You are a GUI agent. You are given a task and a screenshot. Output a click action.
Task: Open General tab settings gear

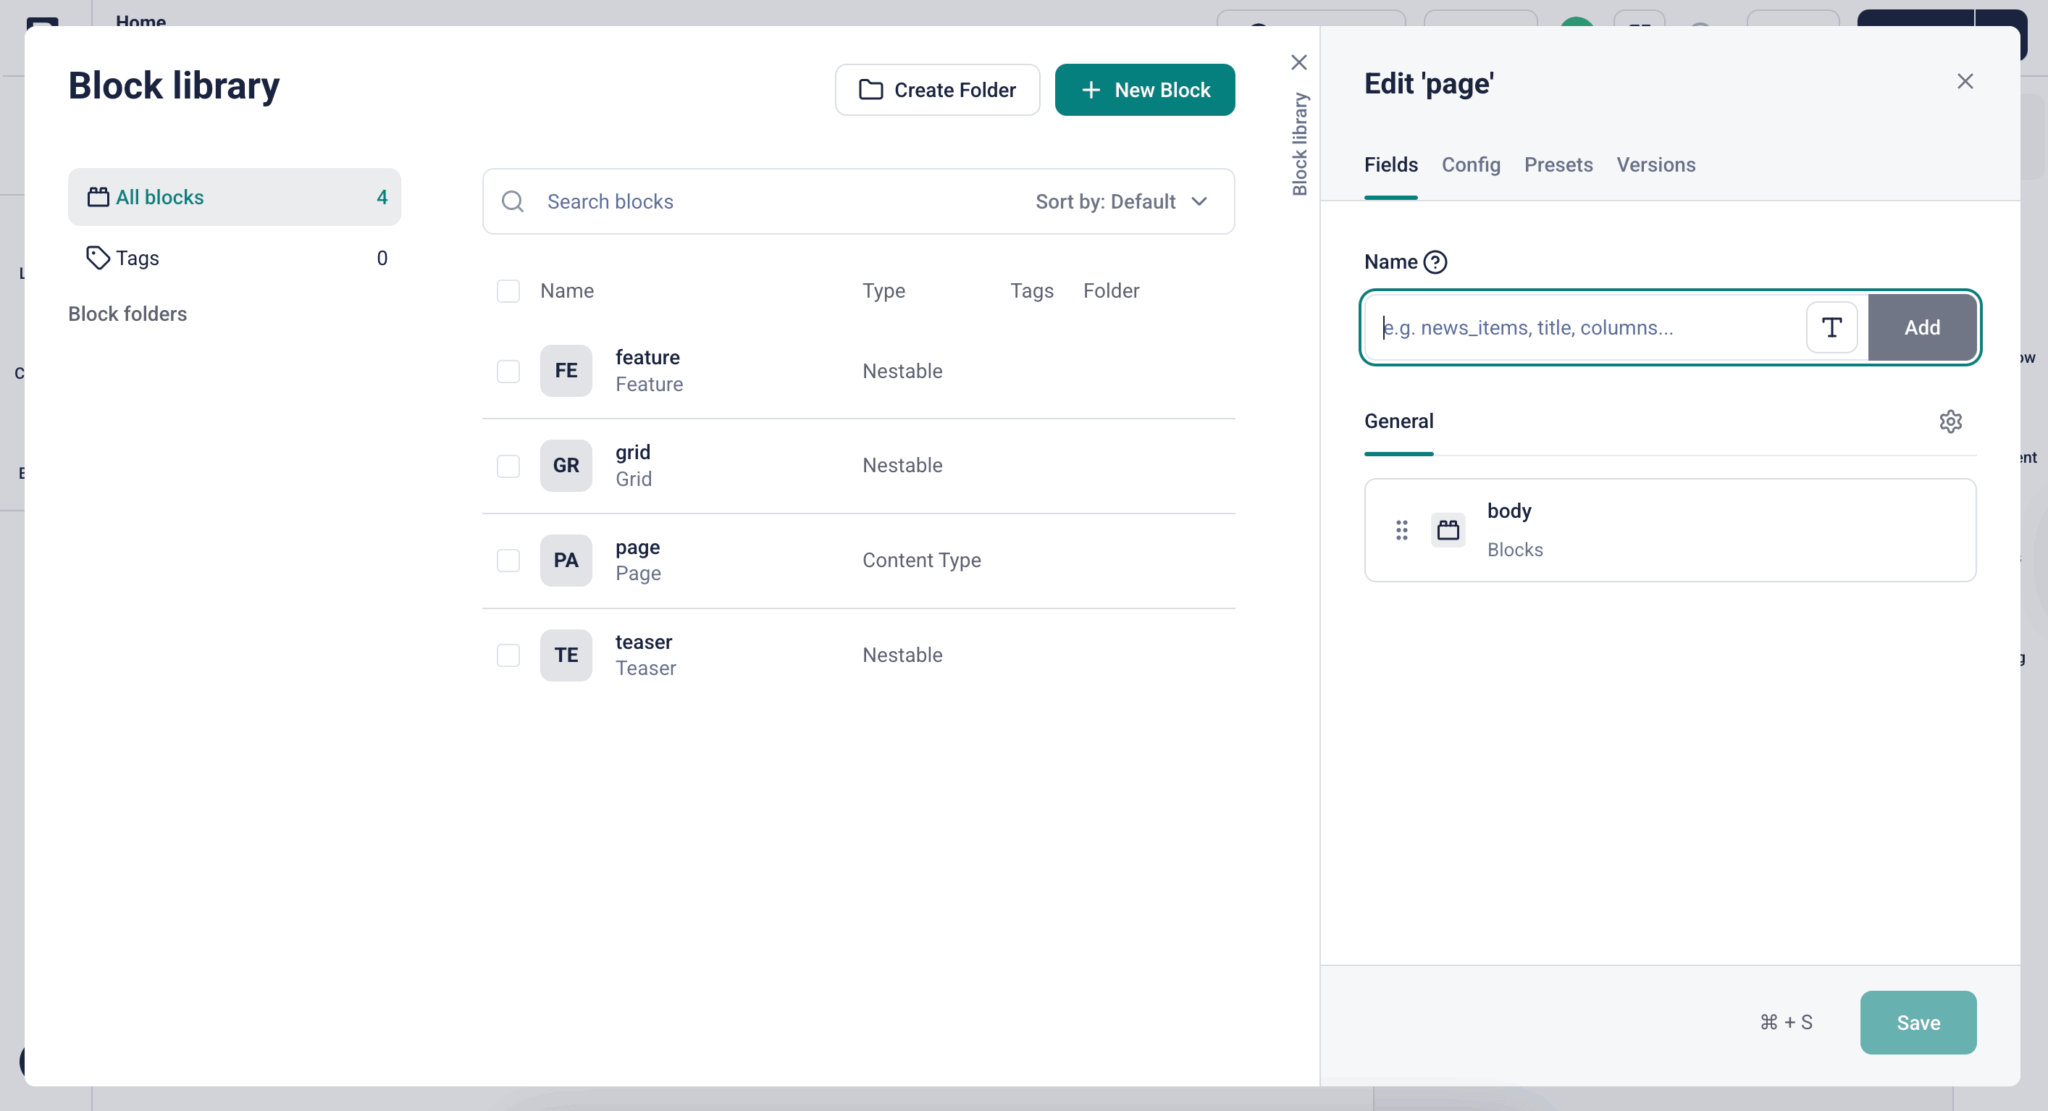[1950, 421]
